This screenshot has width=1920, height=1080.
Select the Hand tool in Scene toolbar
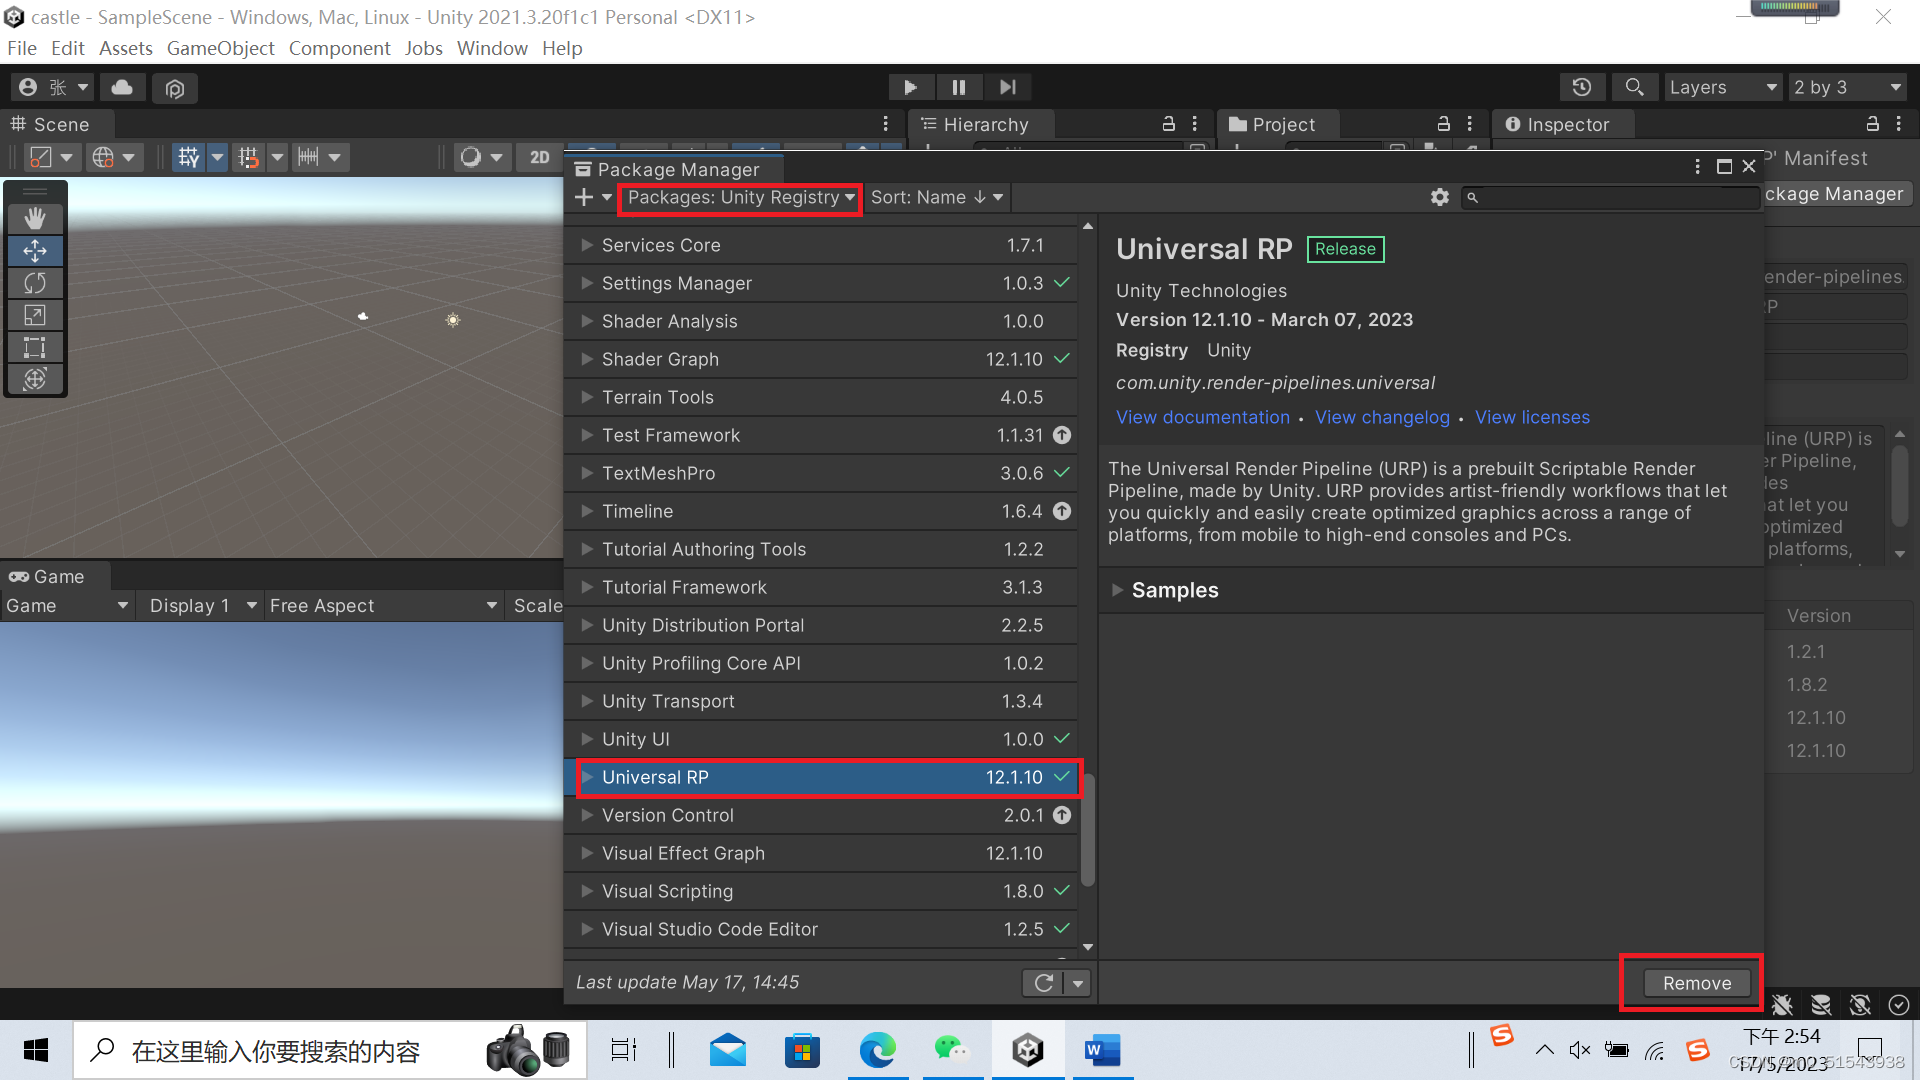35,218
